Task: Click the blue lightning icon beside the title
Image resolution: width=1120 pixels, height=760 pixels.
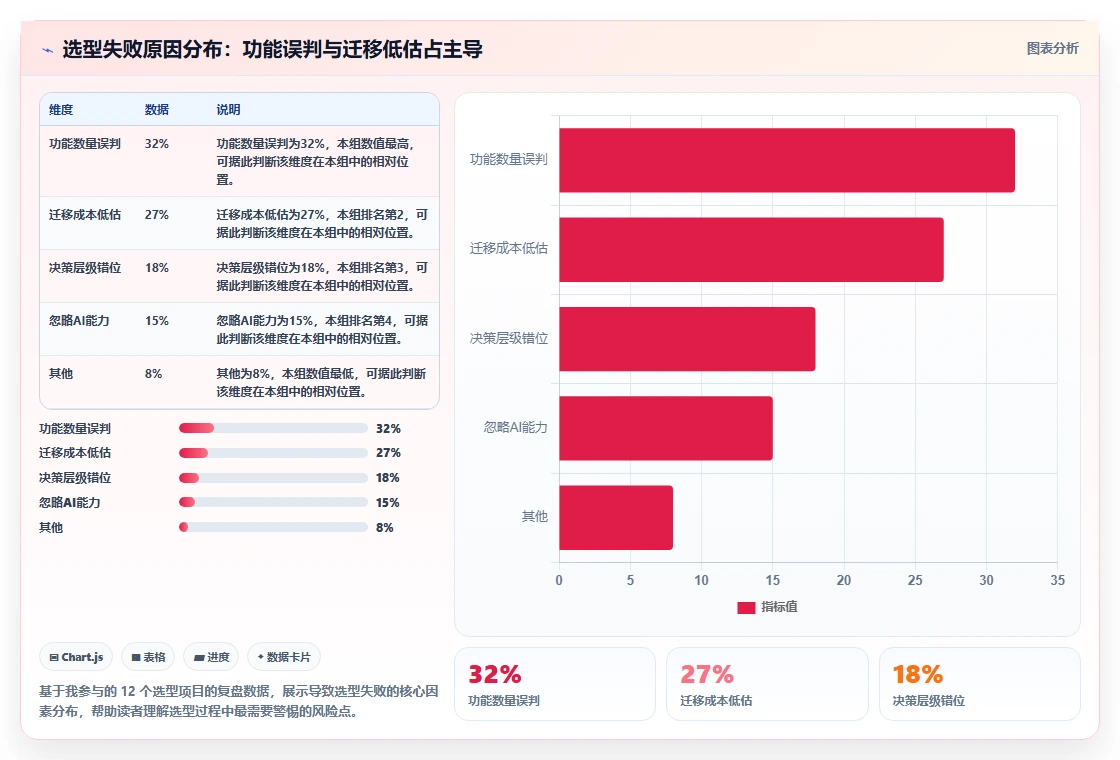Action: coord(47,50)
